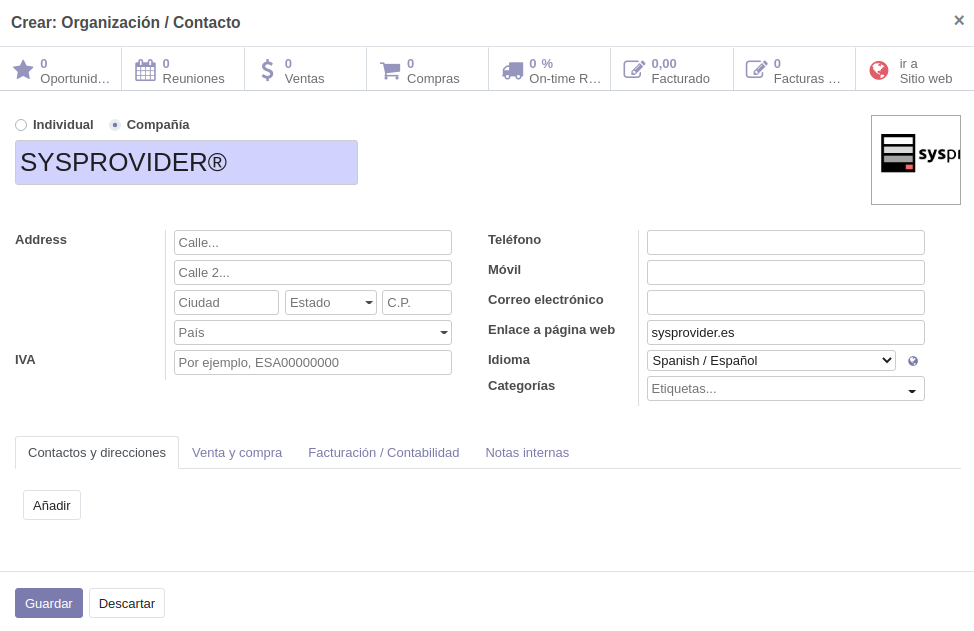Click the globe icon next to Idioma
974x631 pixels.
(912, 361)
